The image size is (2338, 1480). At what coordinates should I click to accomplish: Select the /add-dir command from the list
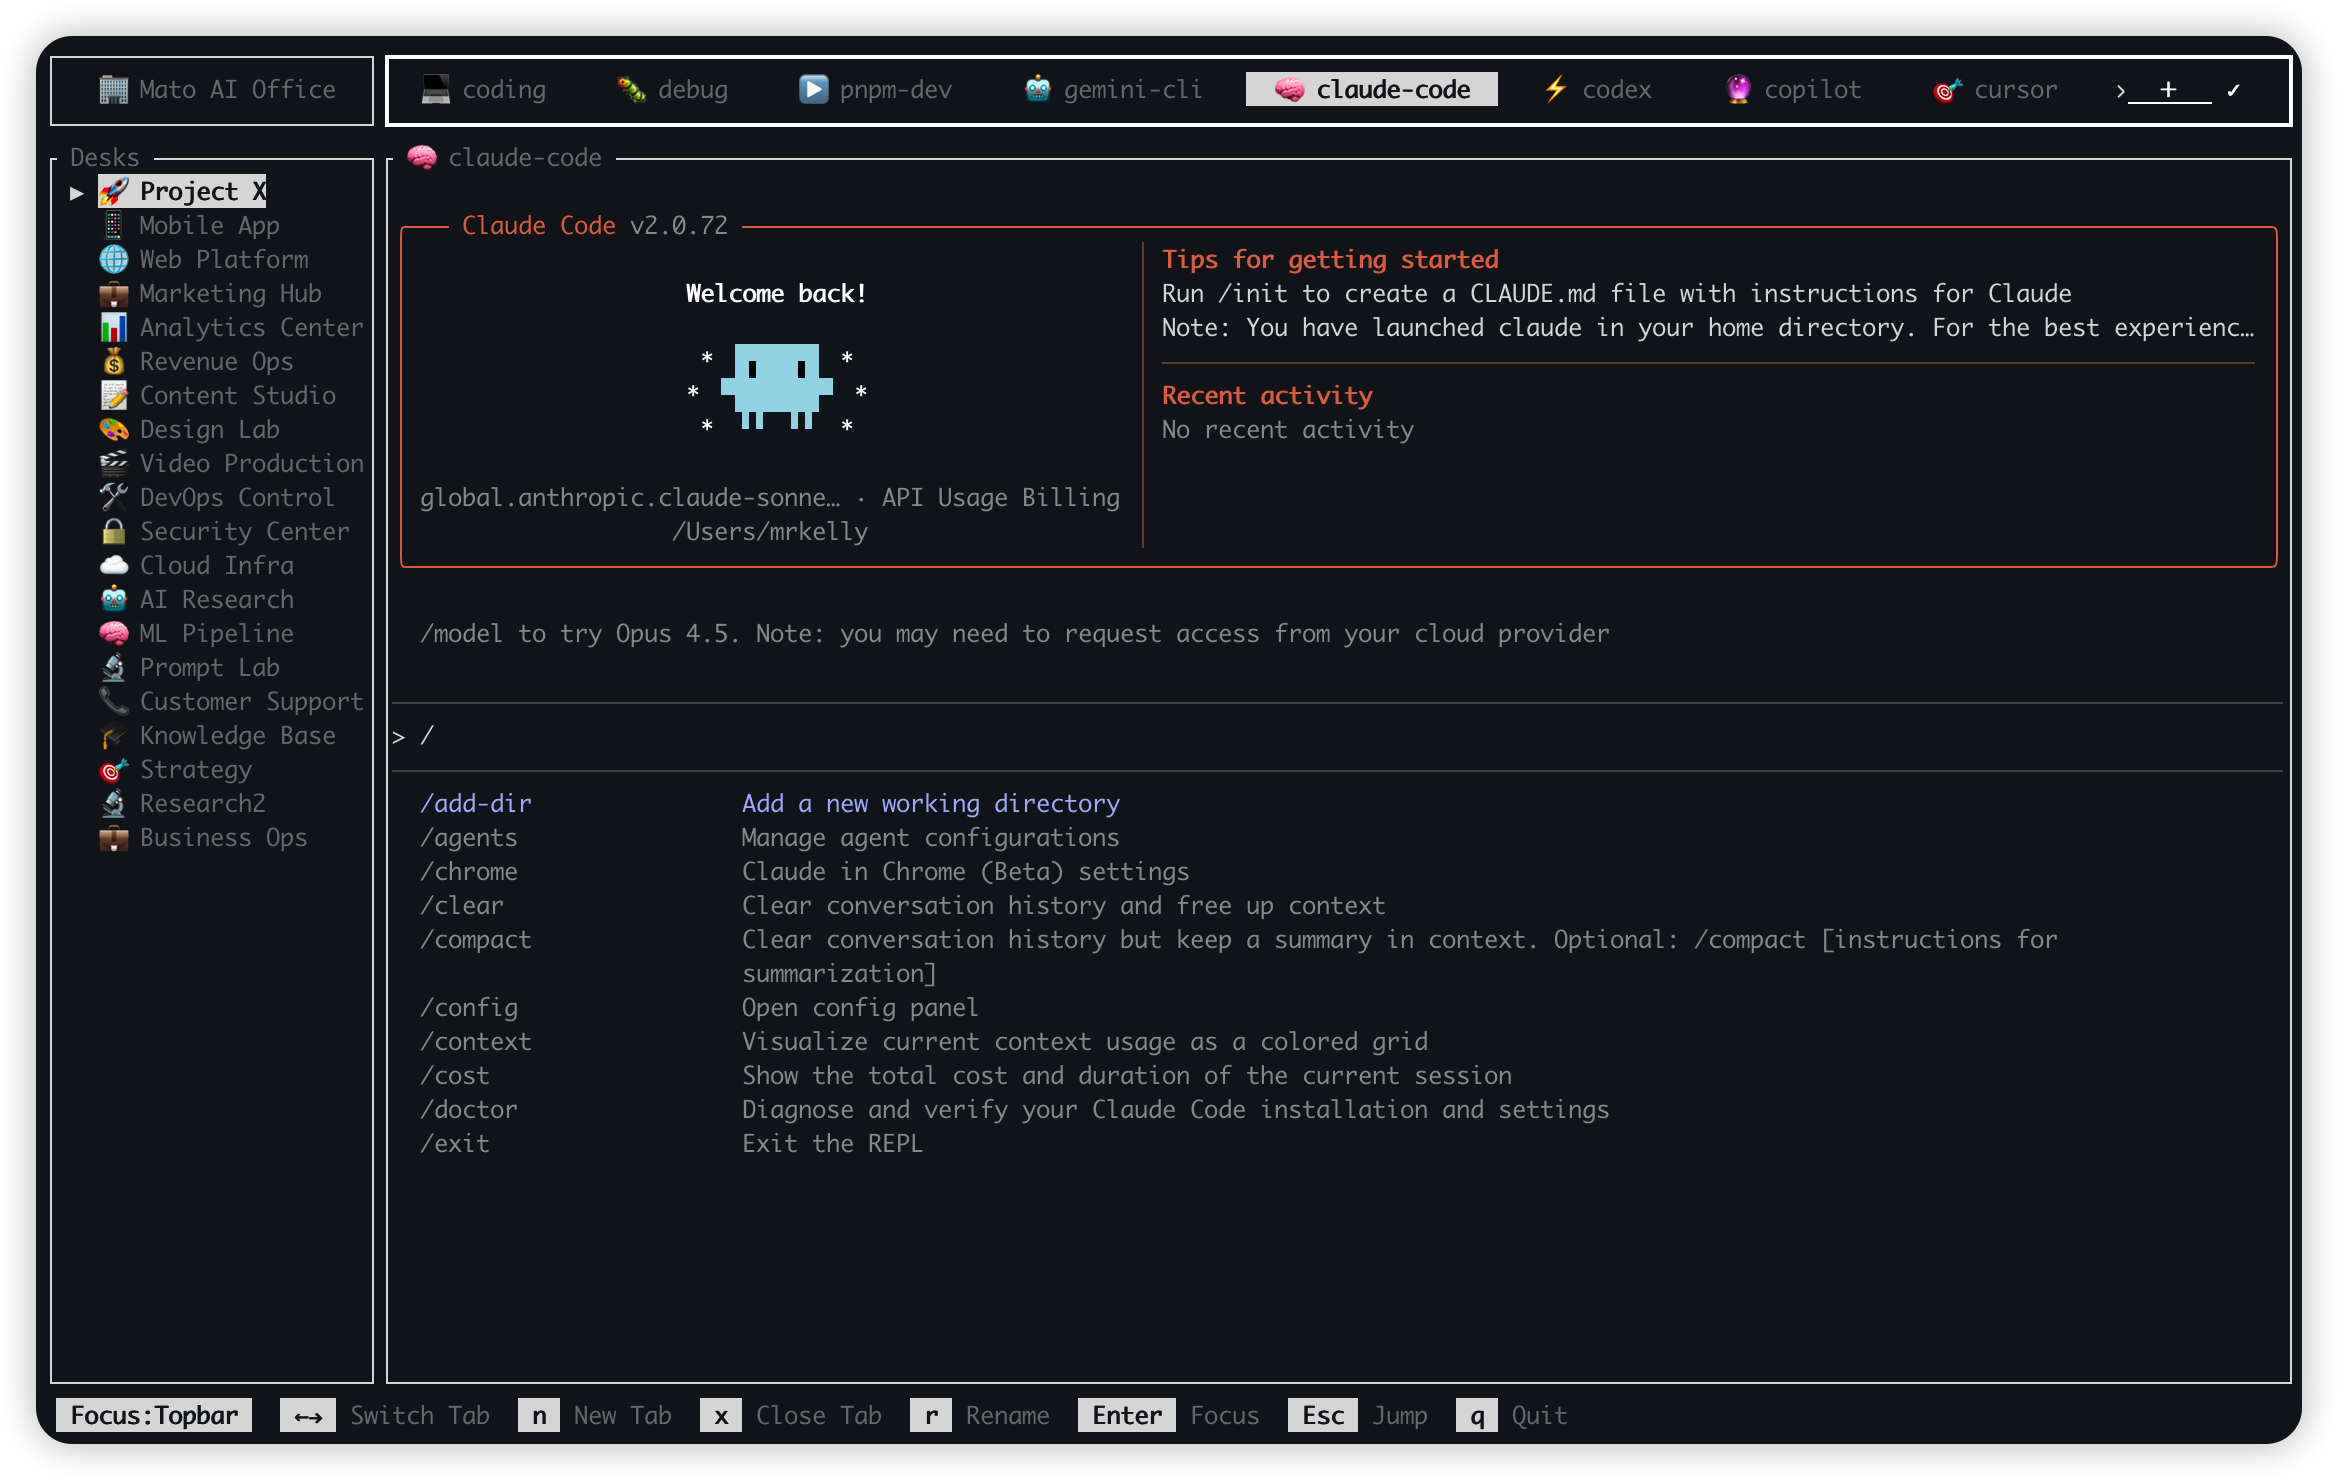[x=475, y=803]
